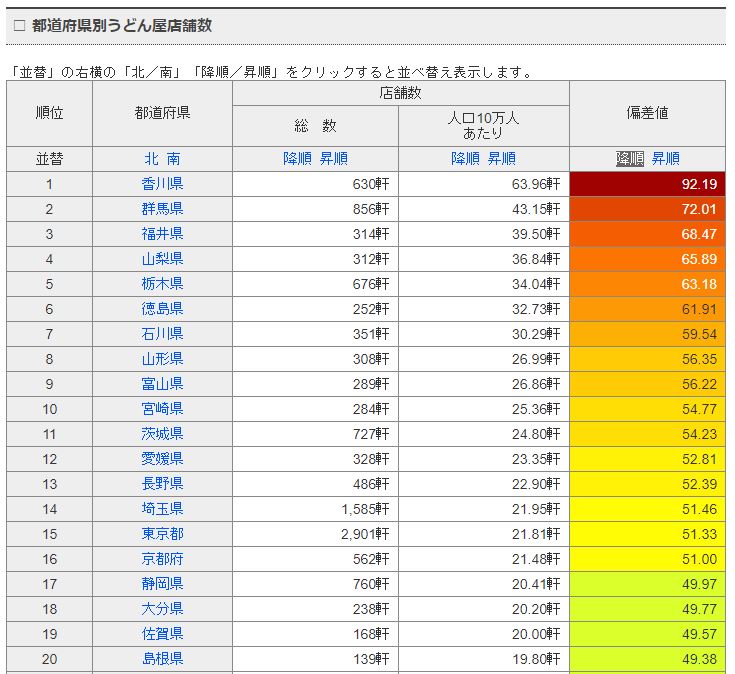735x674 pixels.
Task: Click the 都道府県別うどん屋店舗数 heading
Action: pos(122,25)
